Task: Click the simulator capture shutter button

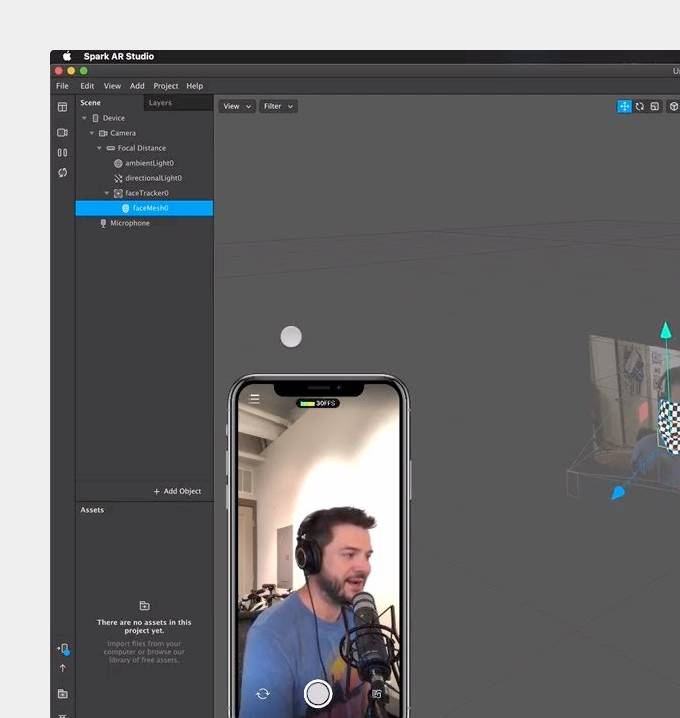Action: pyautogui.click(x=318, y=694)
